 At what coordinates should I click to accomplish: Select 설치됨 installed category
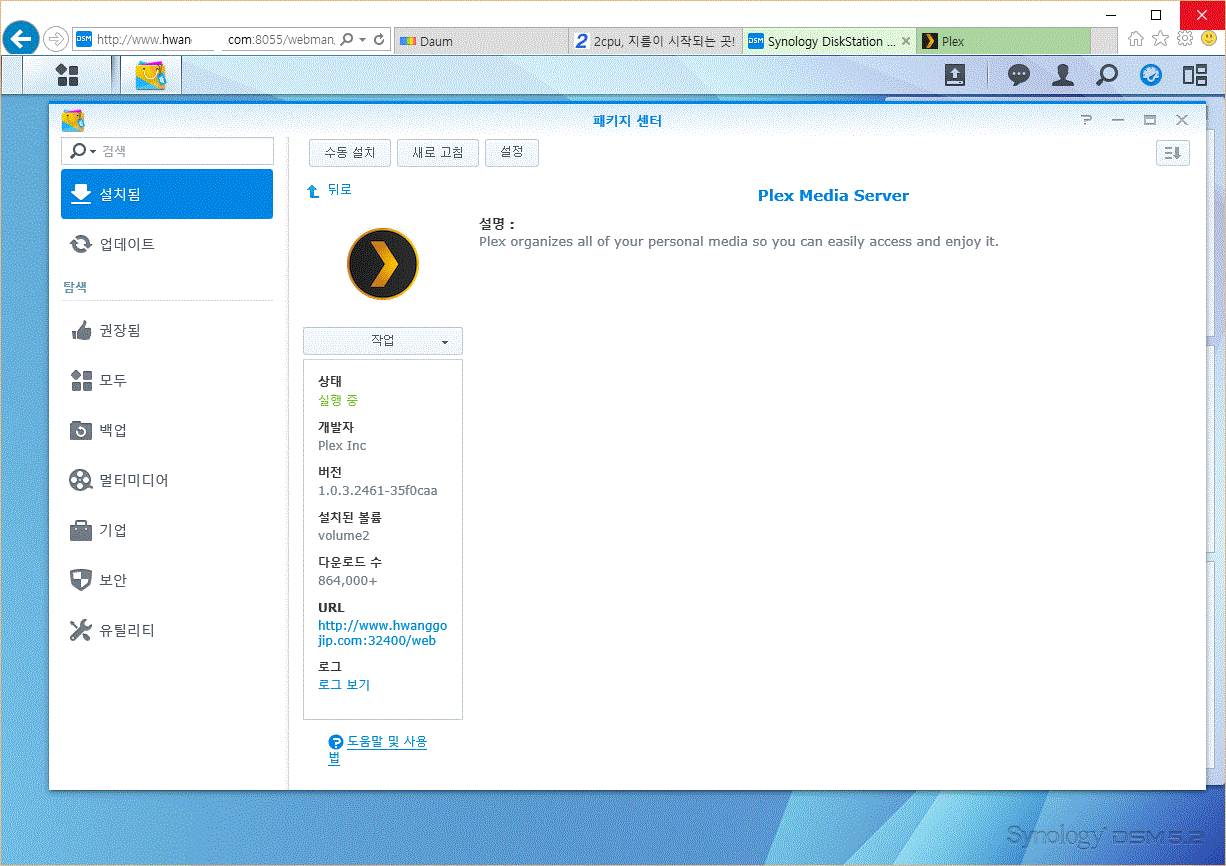(167, 194)
